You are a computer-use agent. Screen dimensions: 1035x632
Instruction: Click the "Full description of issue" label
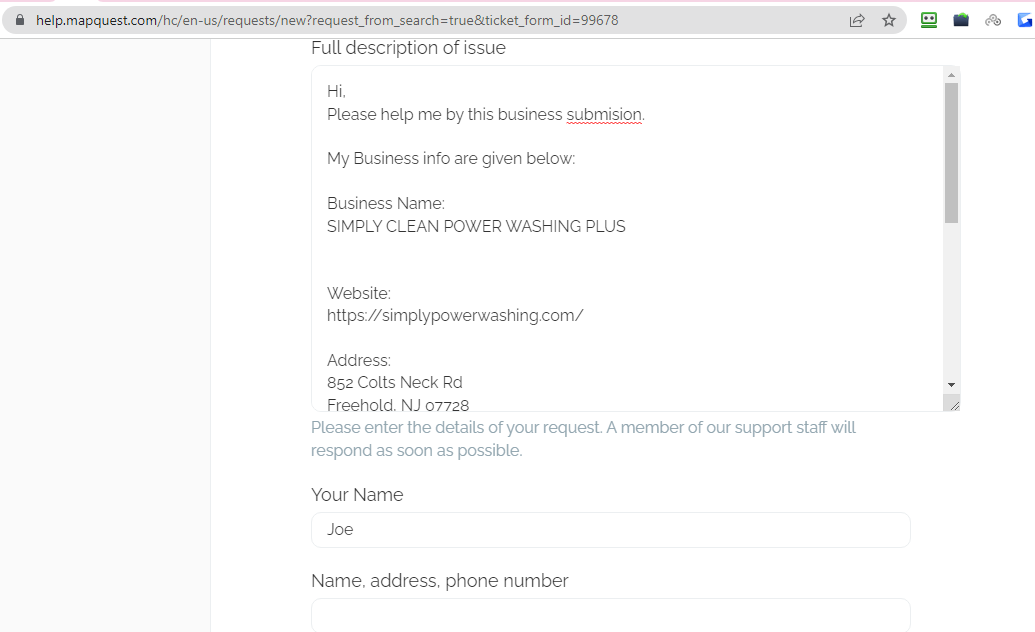[408, 48]
